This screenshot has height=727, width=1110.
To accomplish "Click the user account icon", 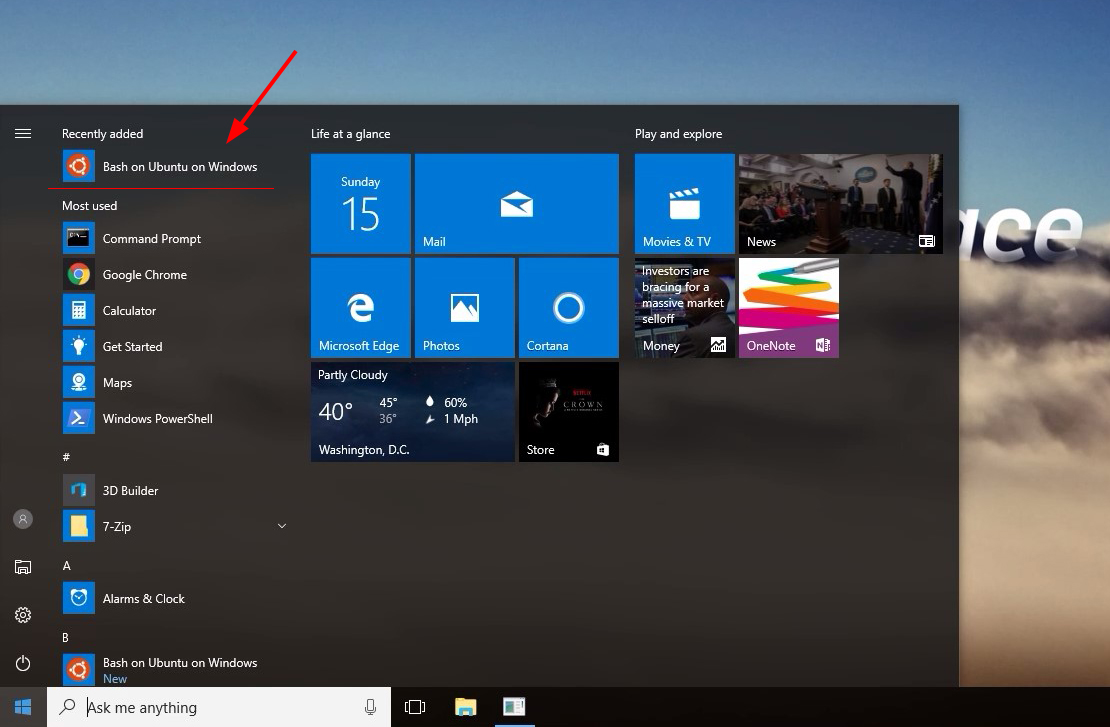I will click(x=23, y=519).
